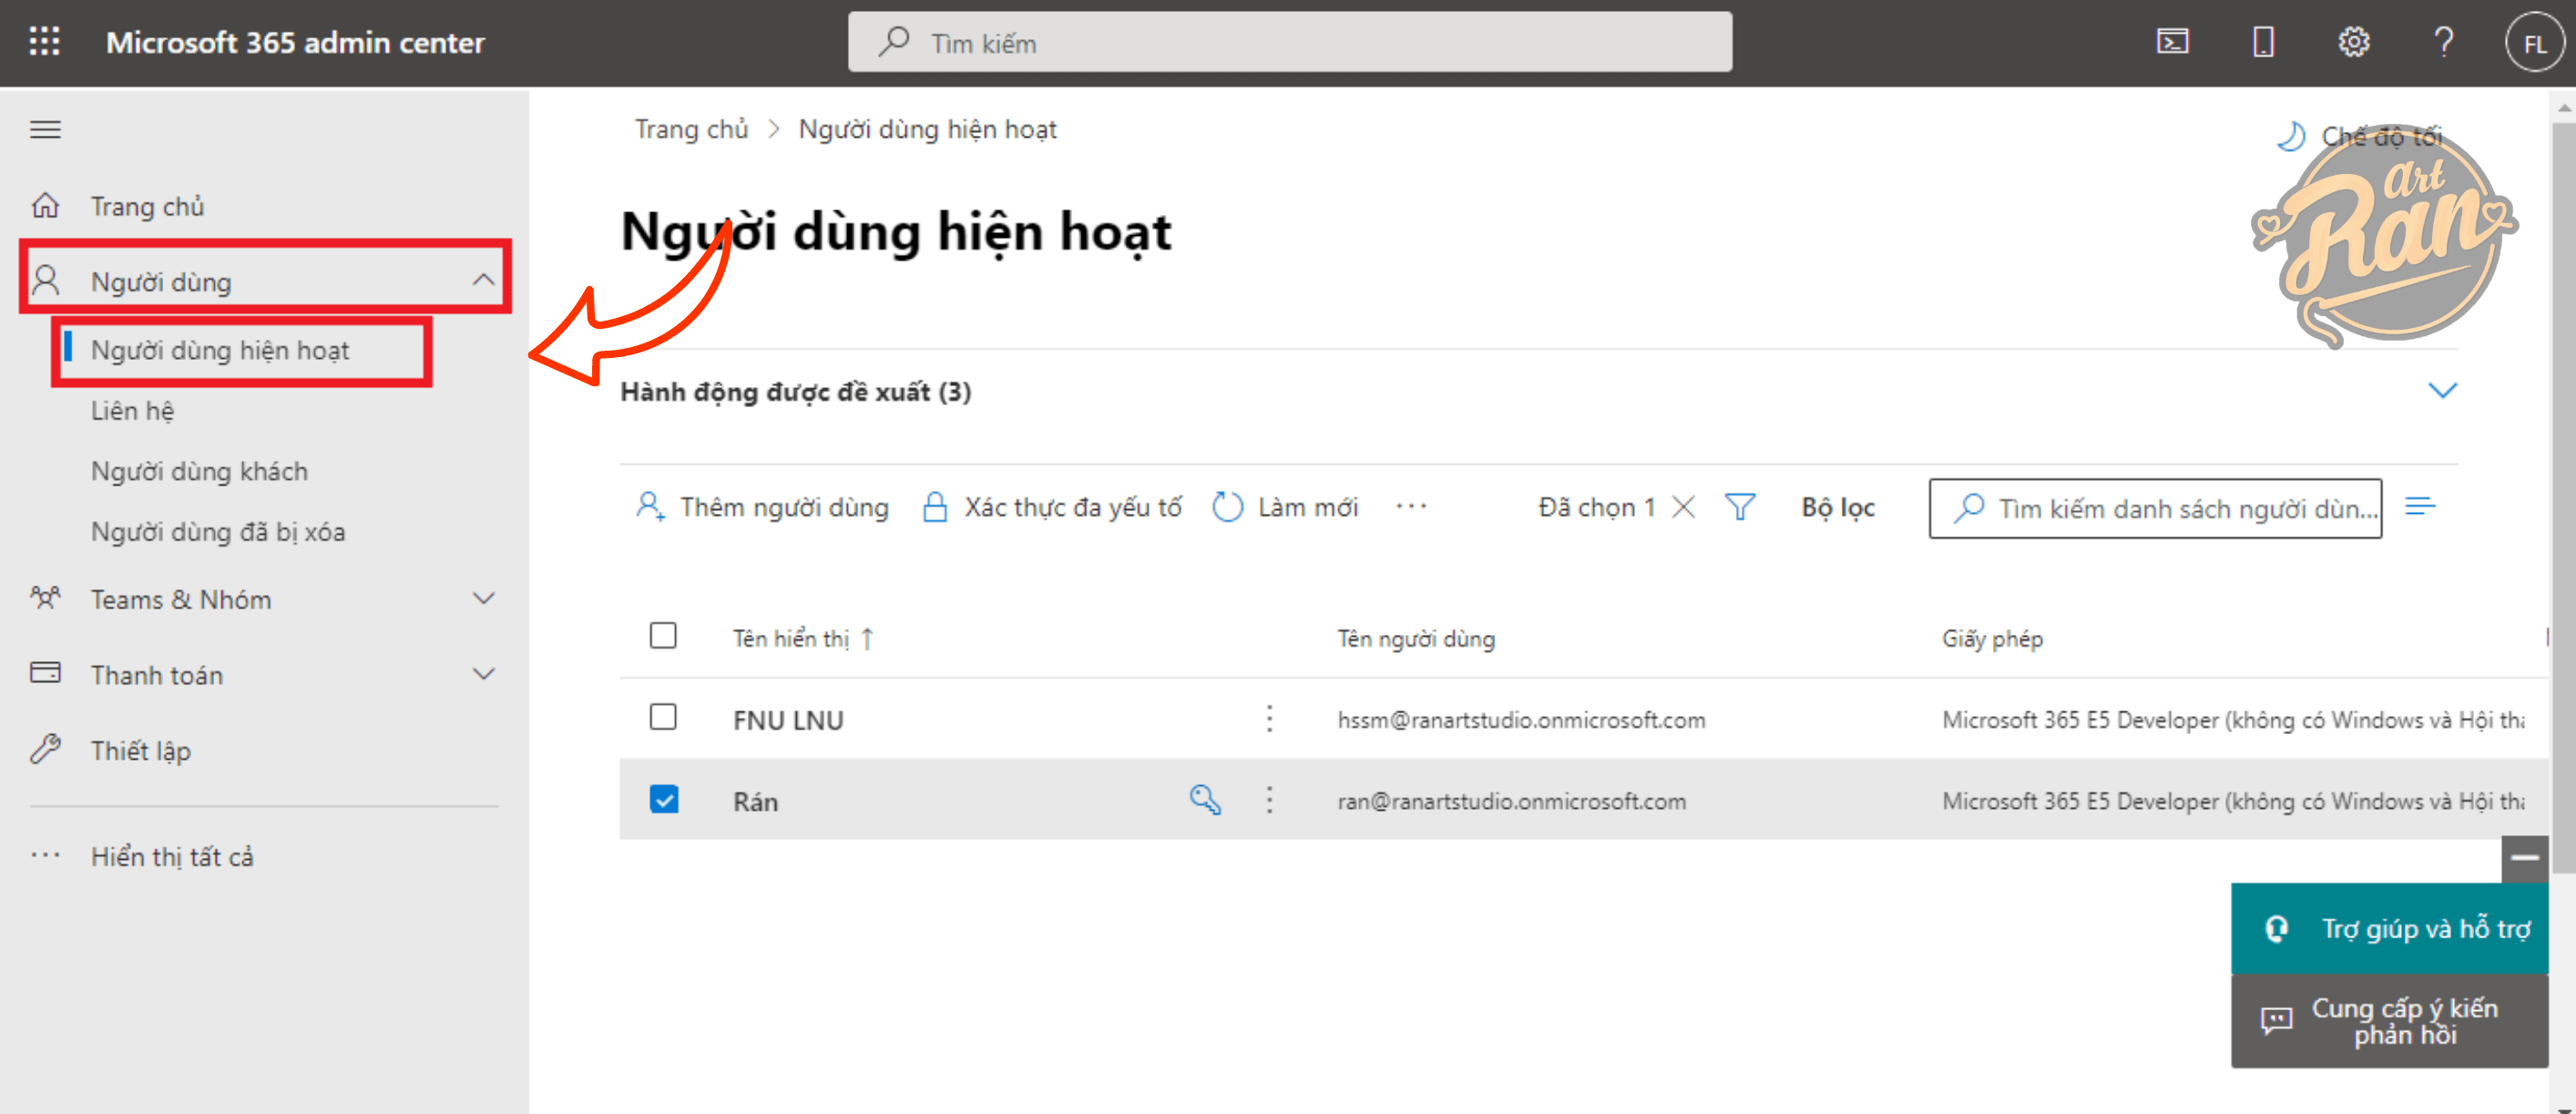Screen dimensions: 2576x1114
Task: Click Người dùng hiện hoạt breadcrumb text
Action: click(927, 130)
